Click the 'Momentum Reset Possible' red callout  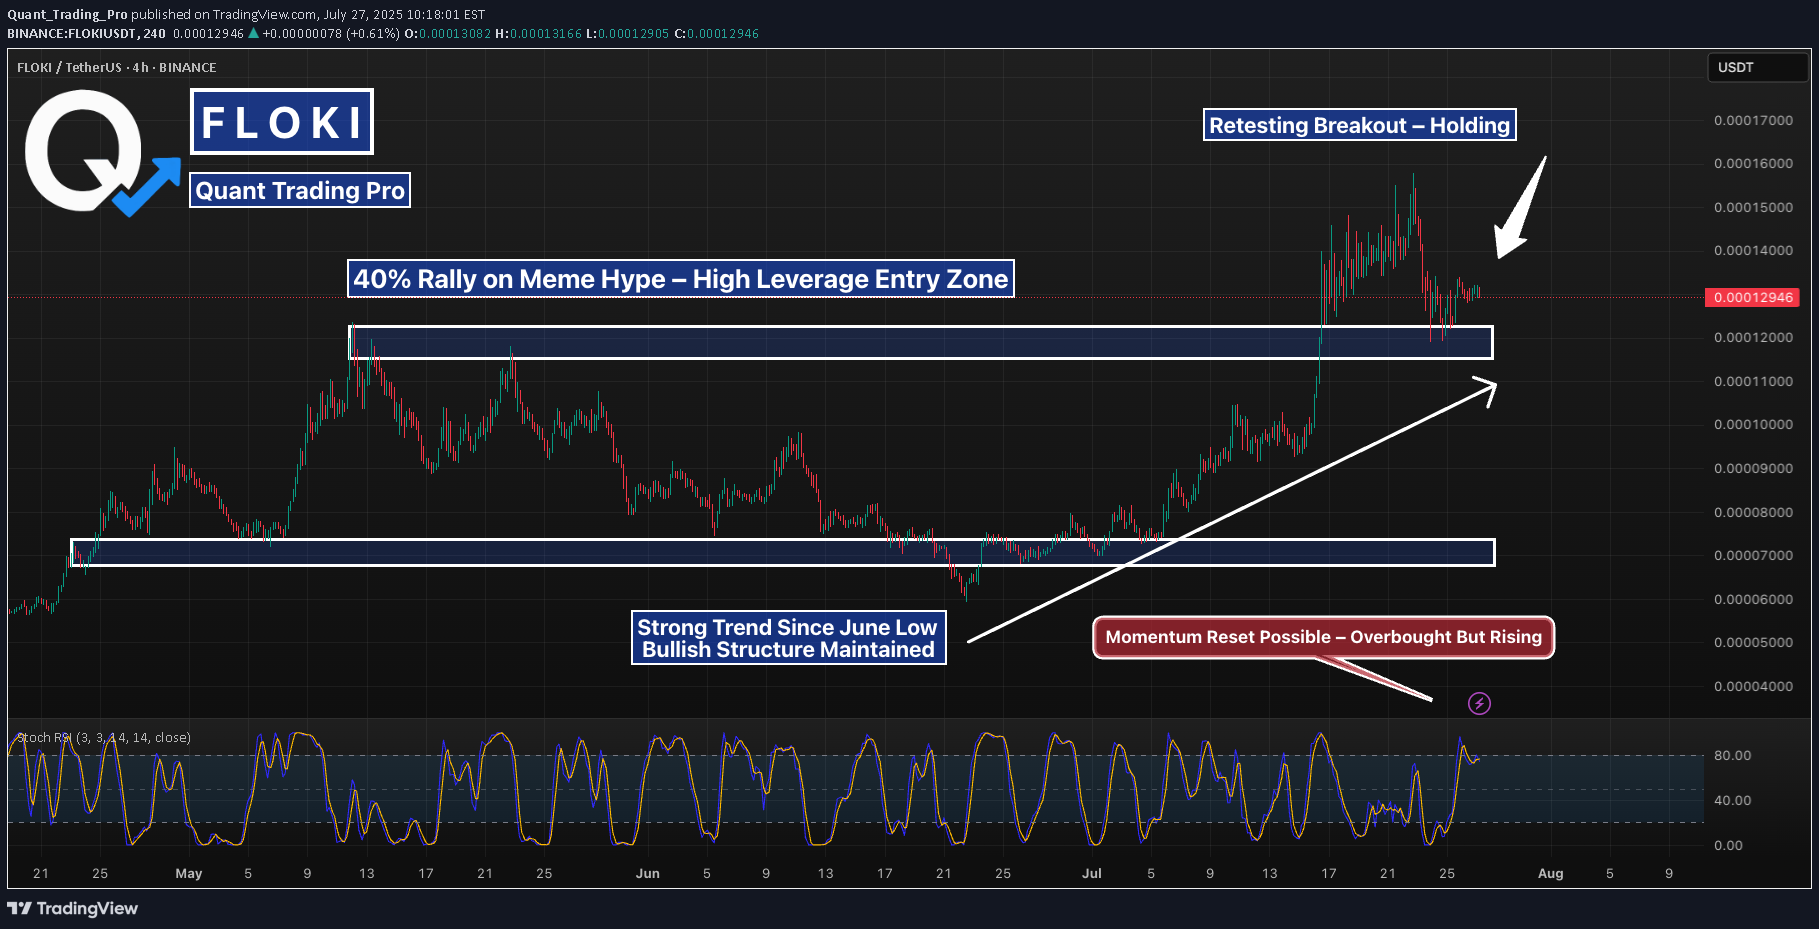pyautogui.click(x=1323, y=637)
